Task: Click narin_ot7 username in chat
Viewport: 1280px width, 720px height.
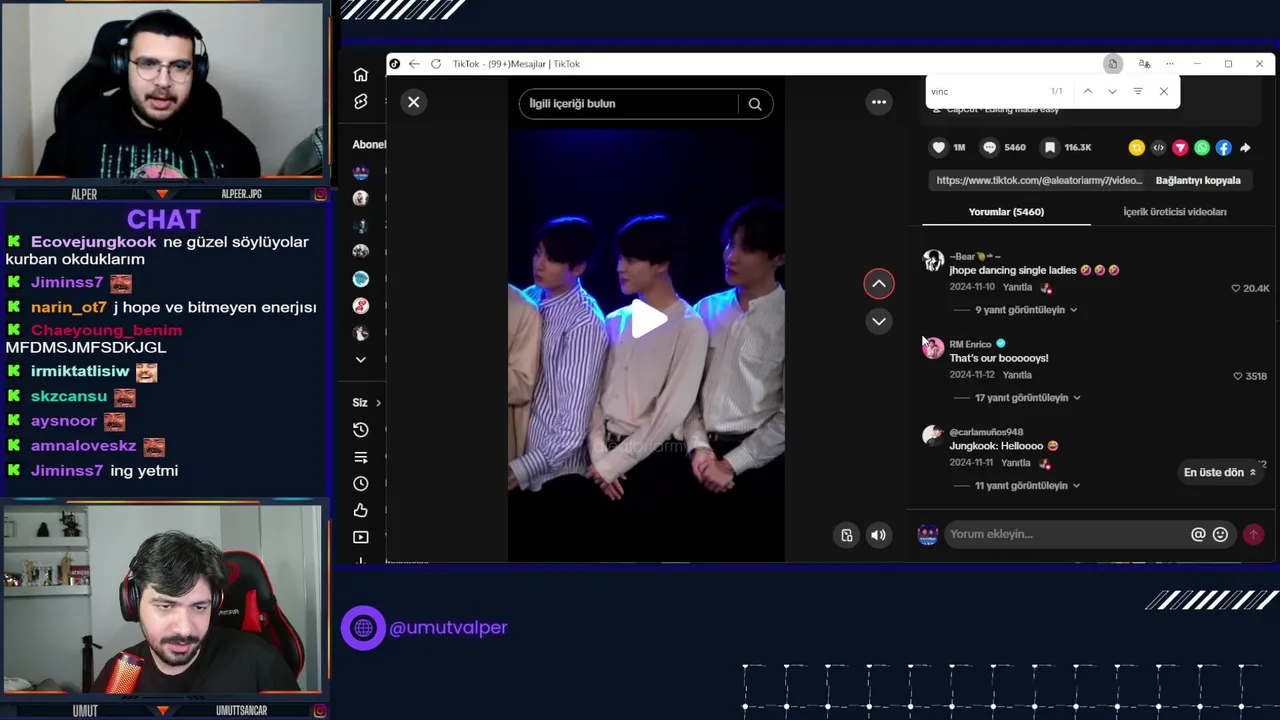Action: click(68, 308)
